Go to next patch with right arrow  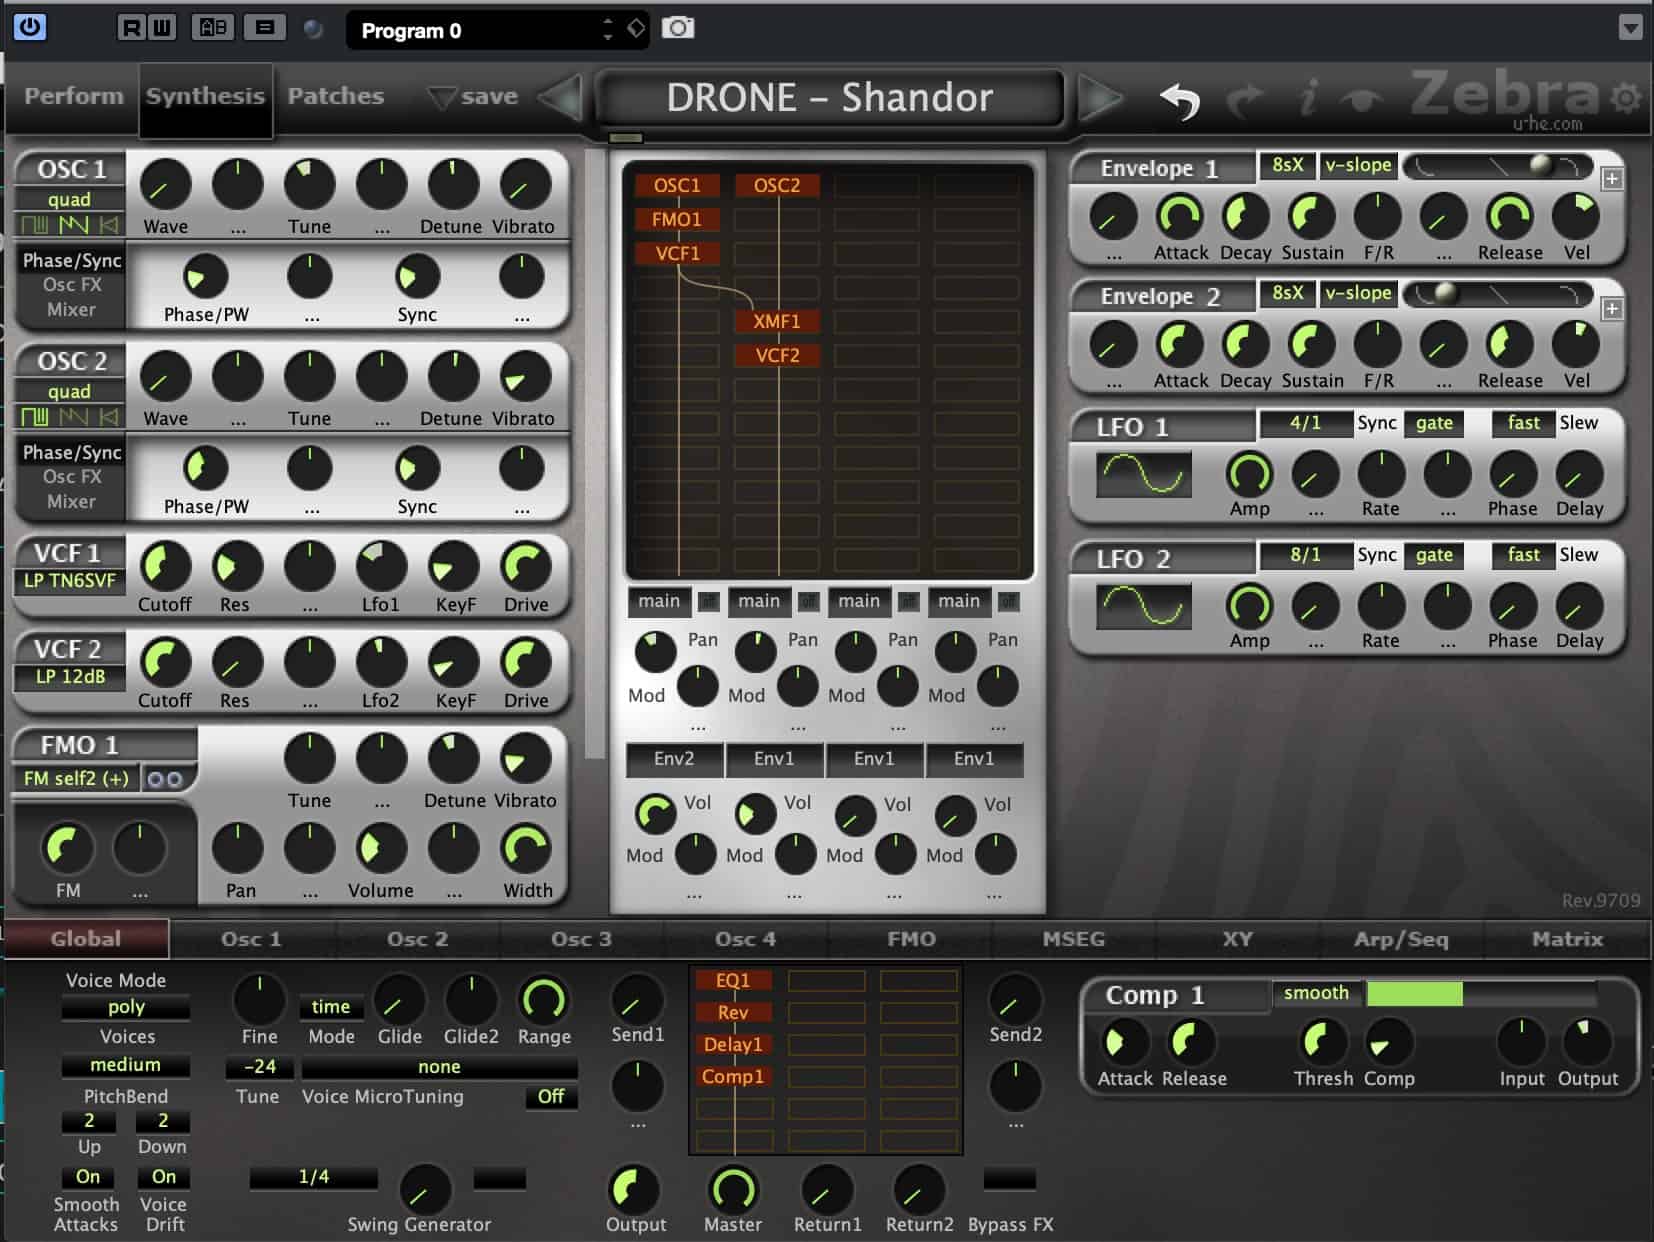point(1100,98)
